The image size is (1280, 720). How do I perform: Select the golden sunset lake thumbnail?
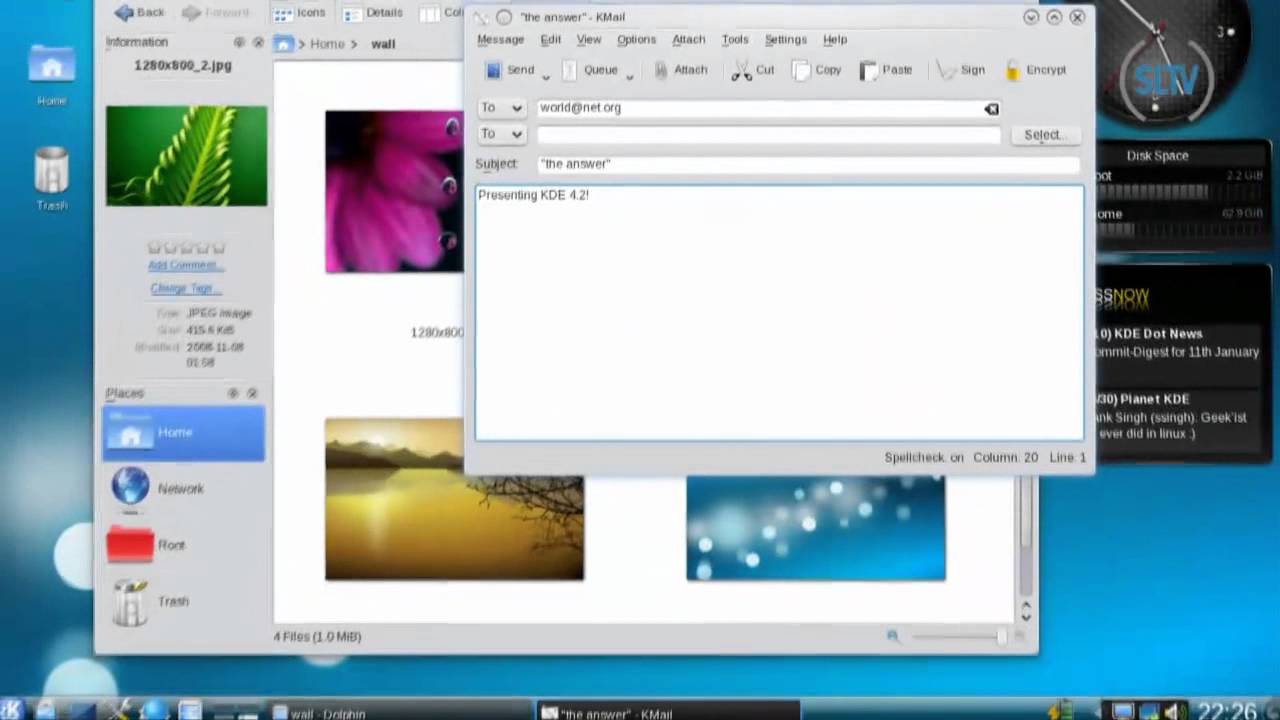click(x=454, y=499)
